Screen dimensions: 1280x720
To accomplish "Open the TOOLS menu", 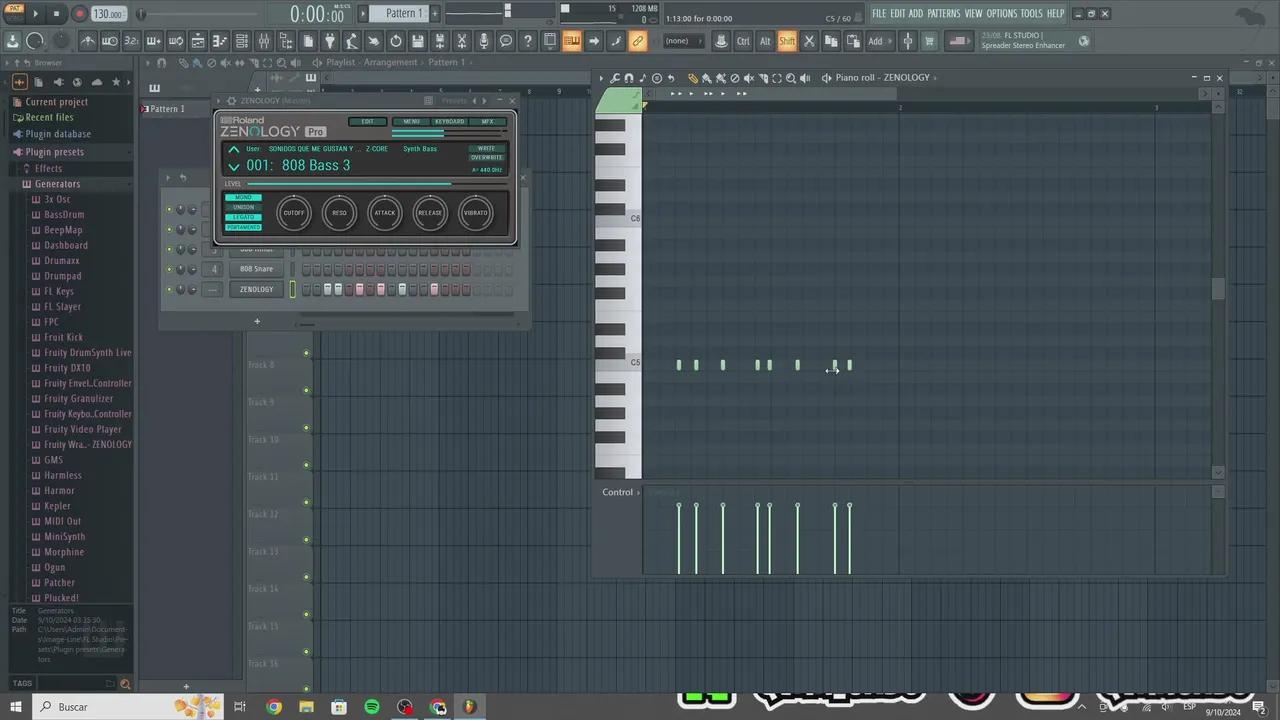I will [x=1031, y=14].
